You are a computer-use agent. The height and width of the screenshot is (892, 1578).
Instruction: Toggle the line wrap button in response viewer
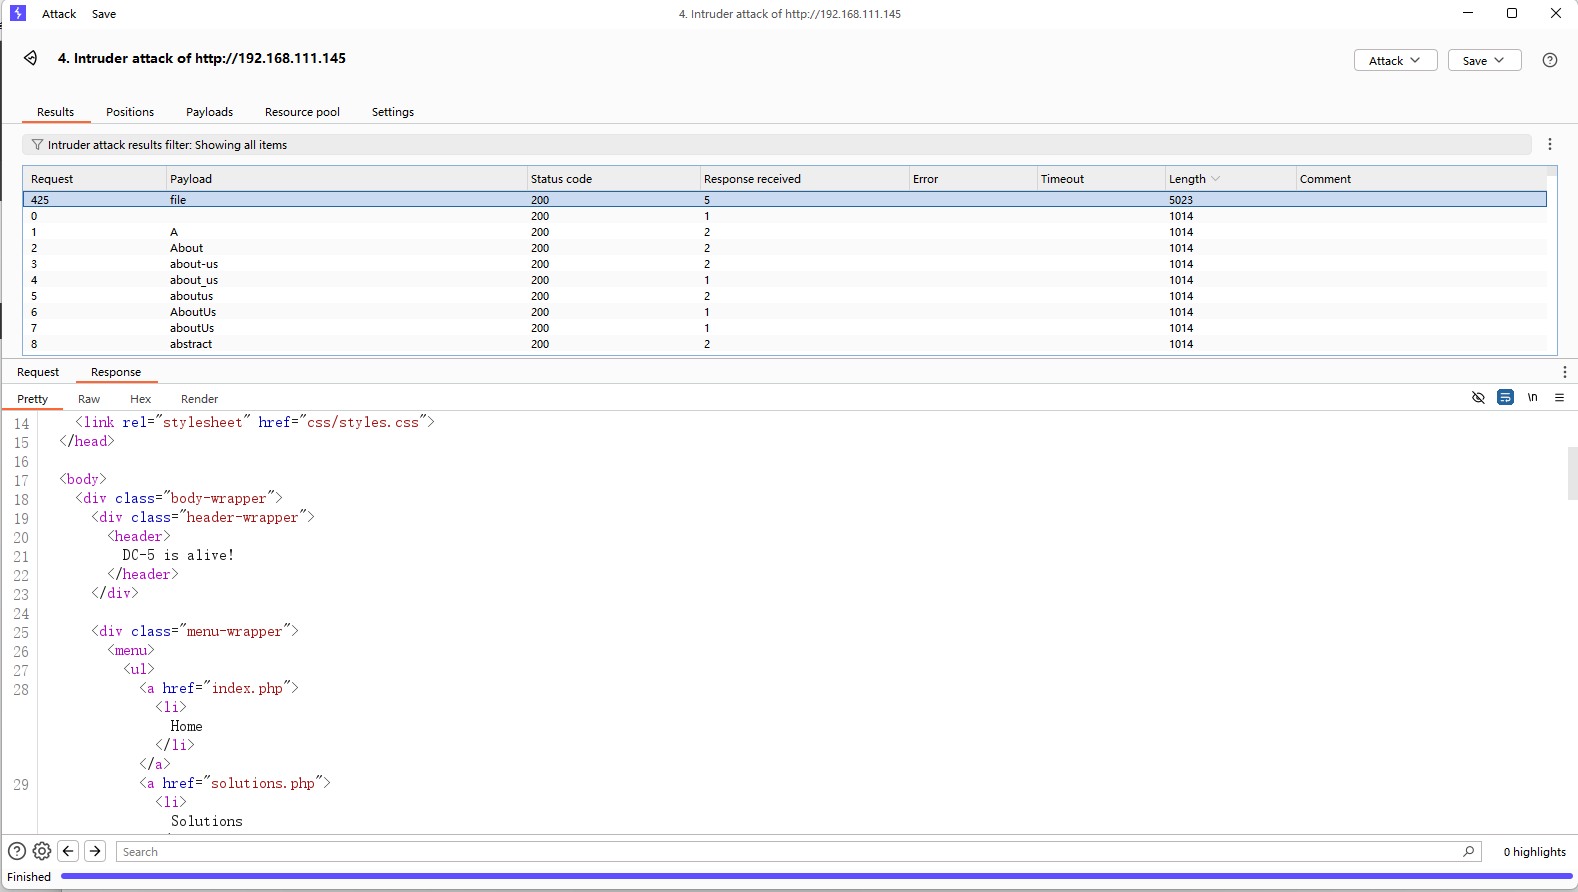[1505, 398]
